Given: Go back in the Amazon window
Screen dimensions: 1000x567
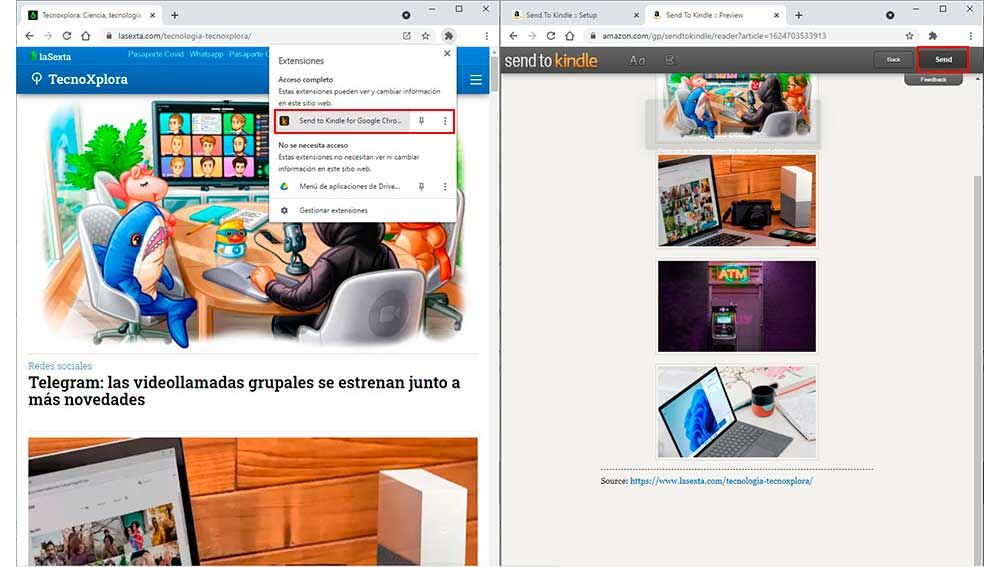Looking at the screenshot, I should (x=513, y=36).
